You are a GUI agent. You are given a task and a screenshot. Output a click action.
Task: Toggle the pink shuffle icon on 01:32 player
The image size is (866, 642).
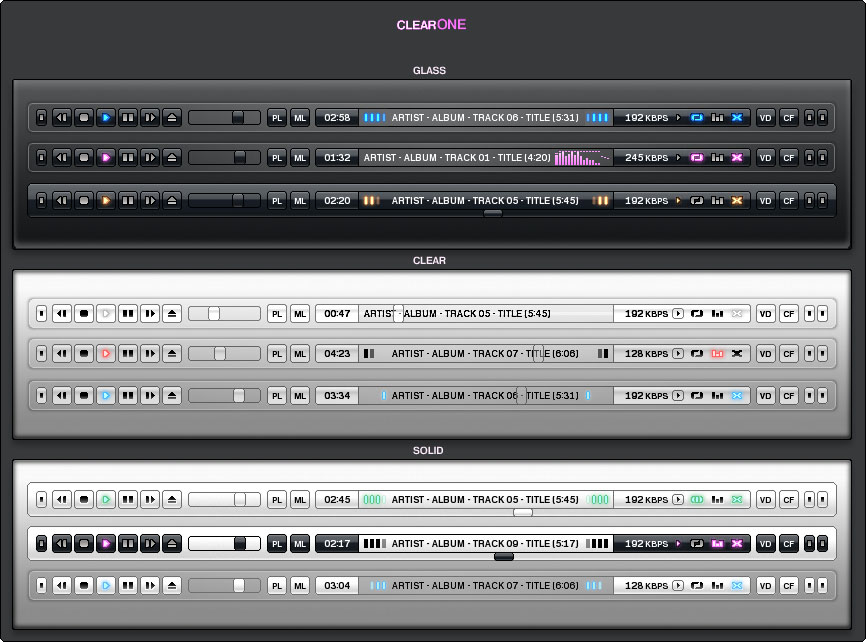[737, 158]
